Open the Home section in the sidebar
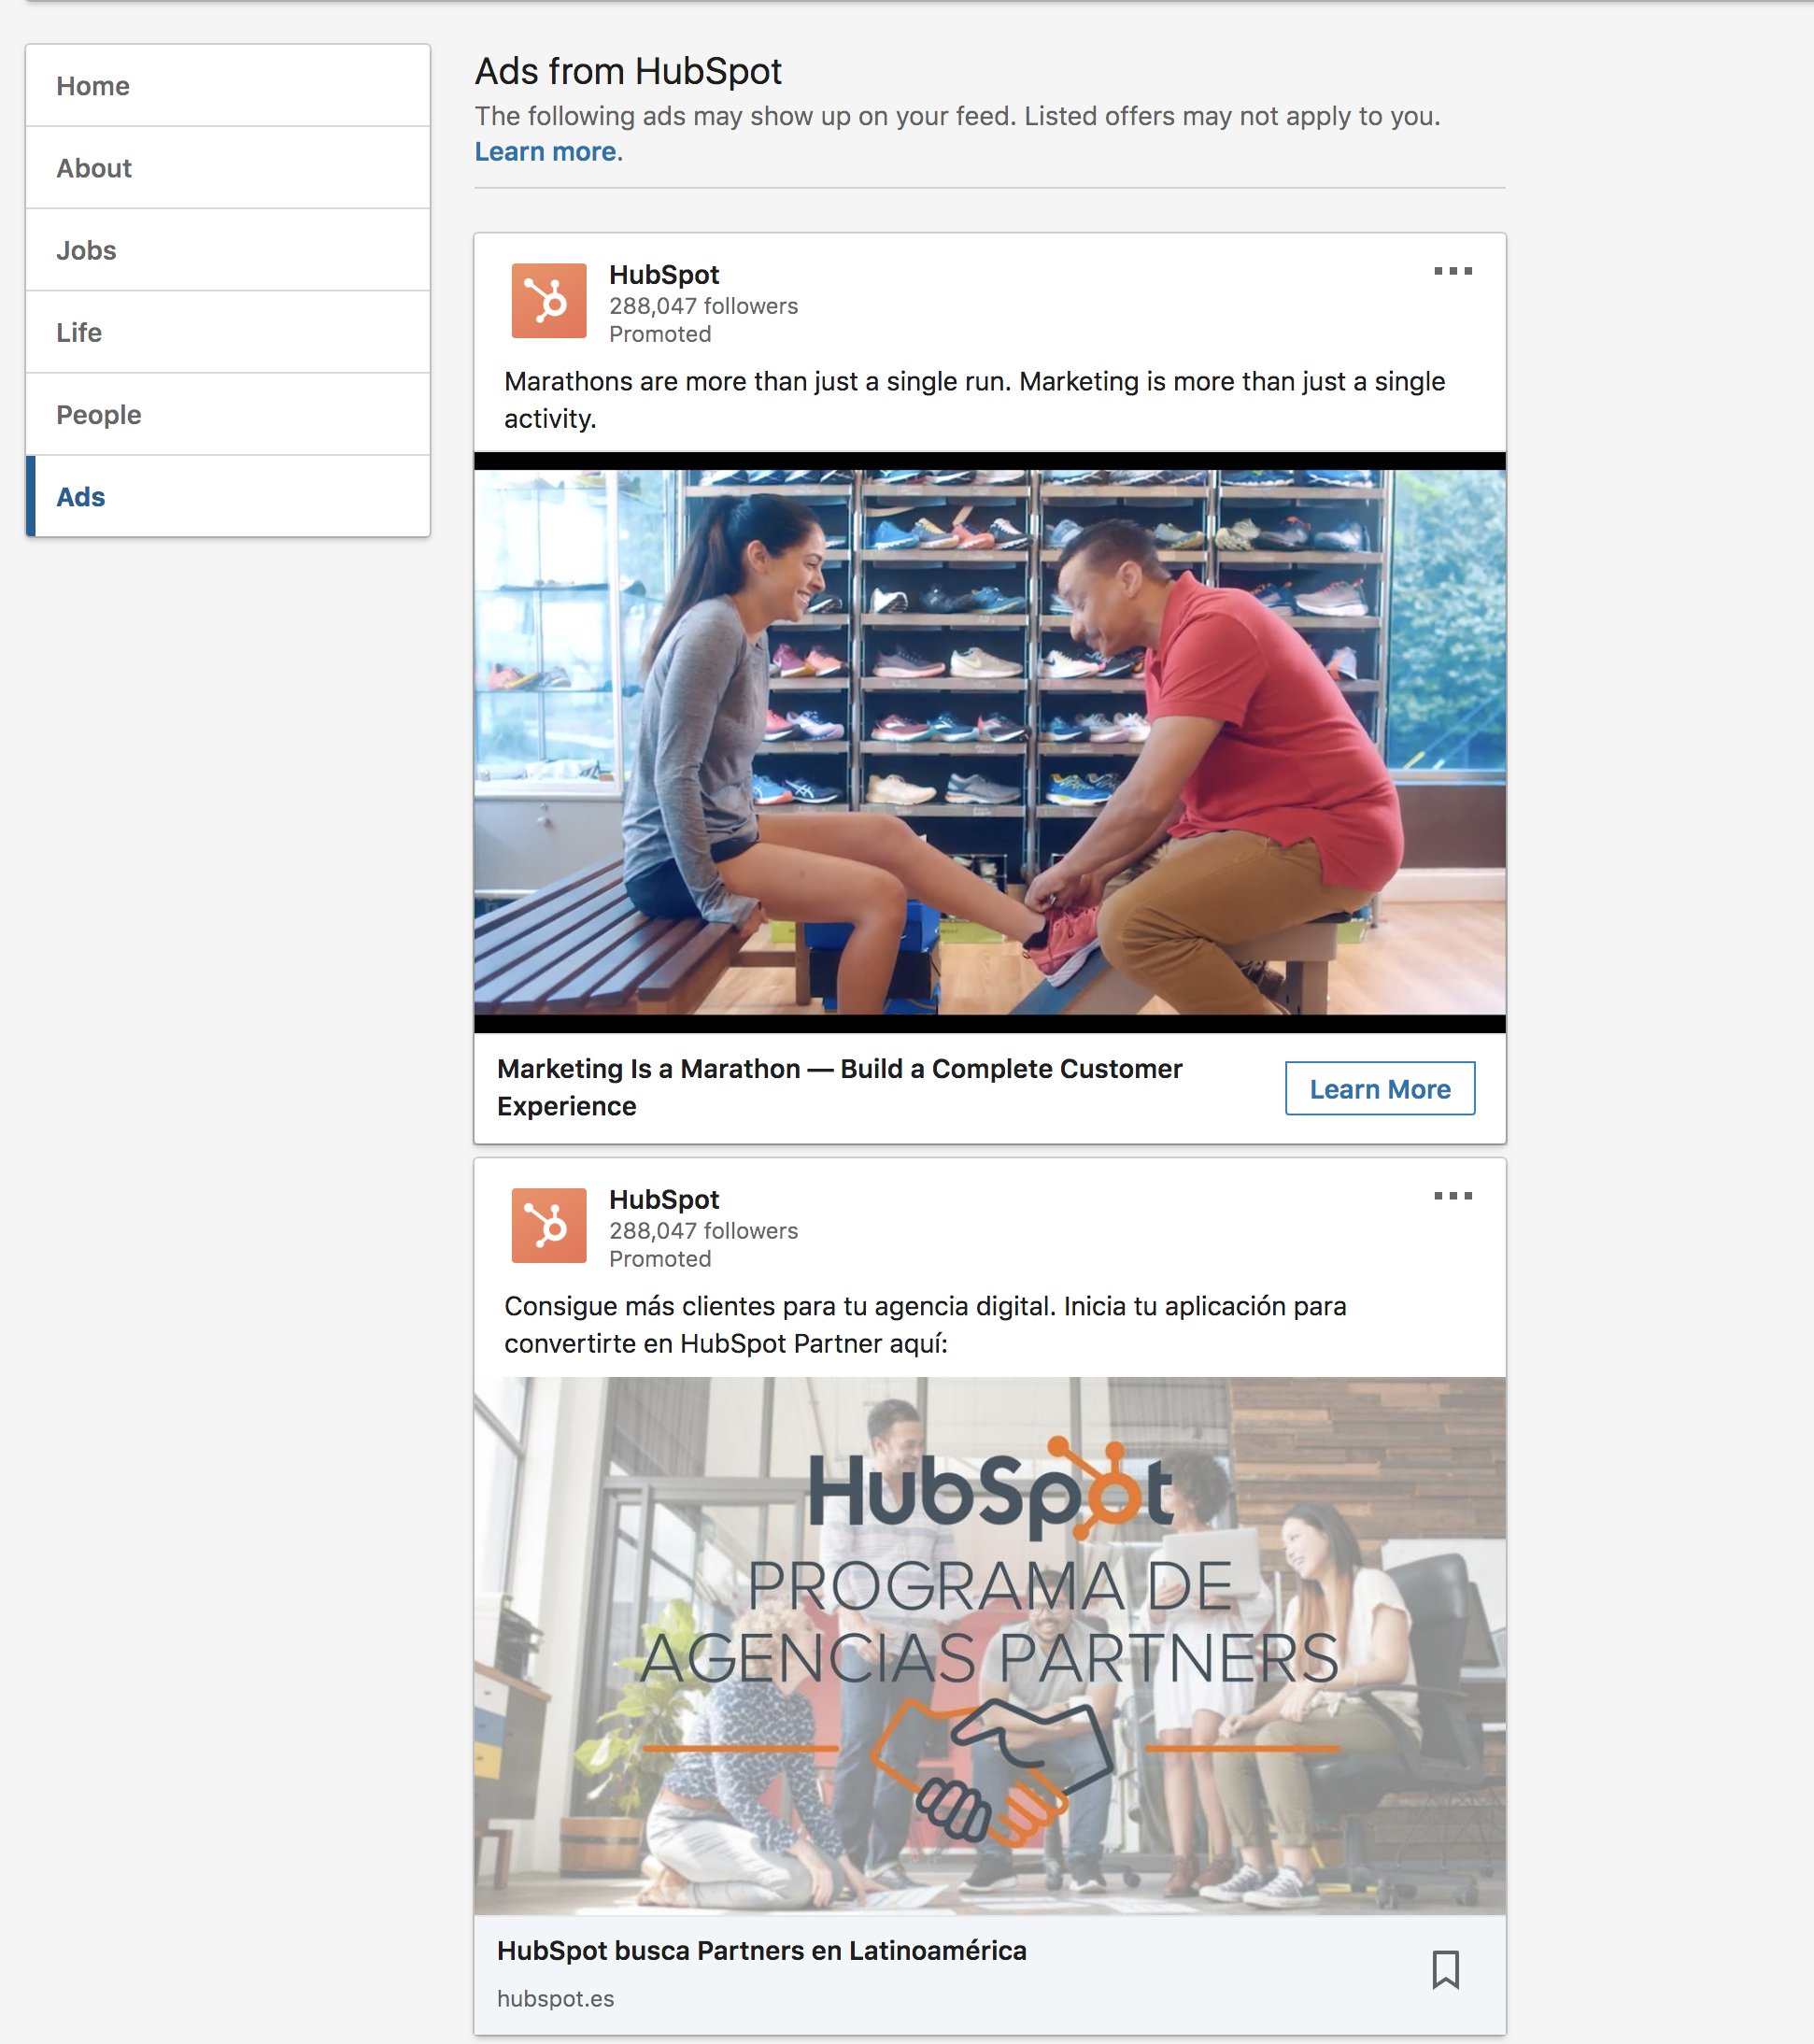 click(x=228, y=86)
